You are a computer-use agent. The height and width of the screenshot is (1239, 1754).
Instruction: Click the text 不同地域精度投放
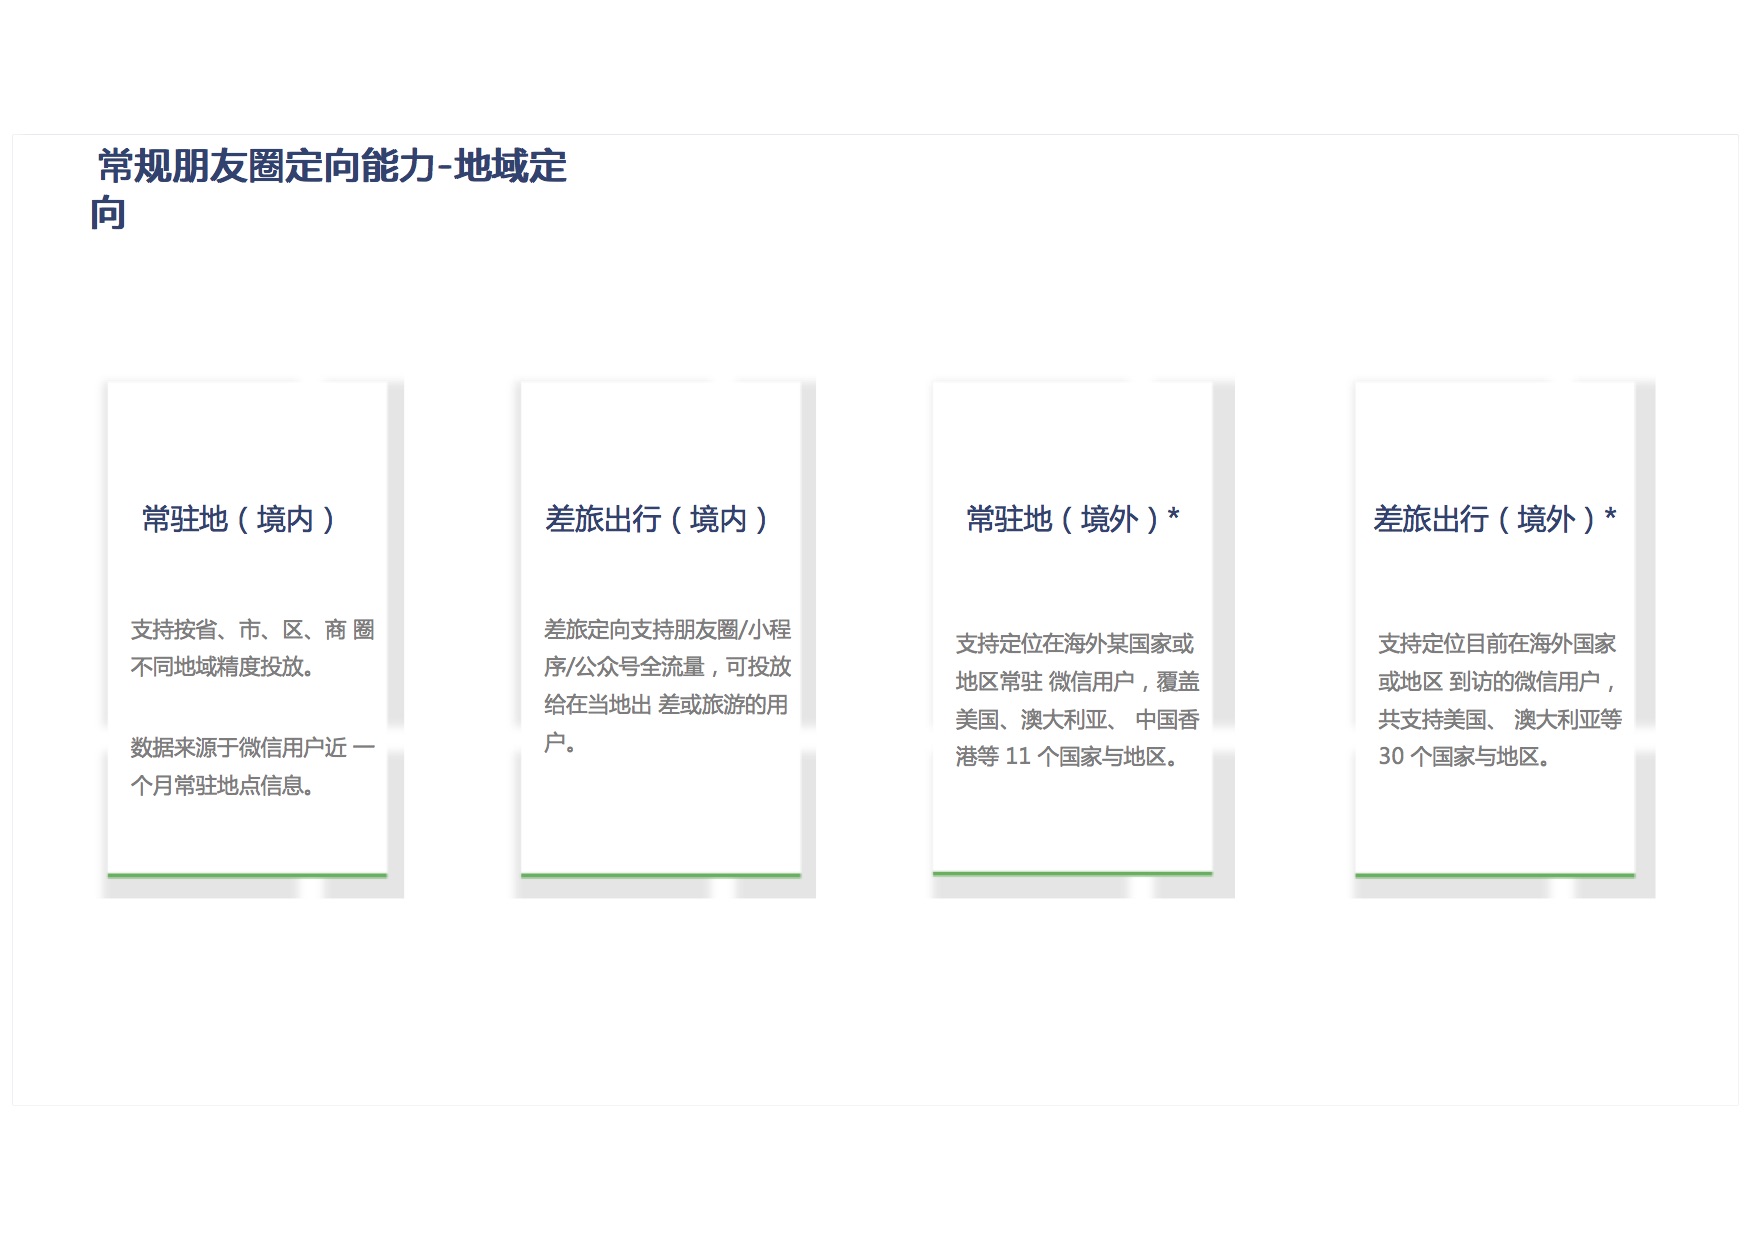coord(222,667)
